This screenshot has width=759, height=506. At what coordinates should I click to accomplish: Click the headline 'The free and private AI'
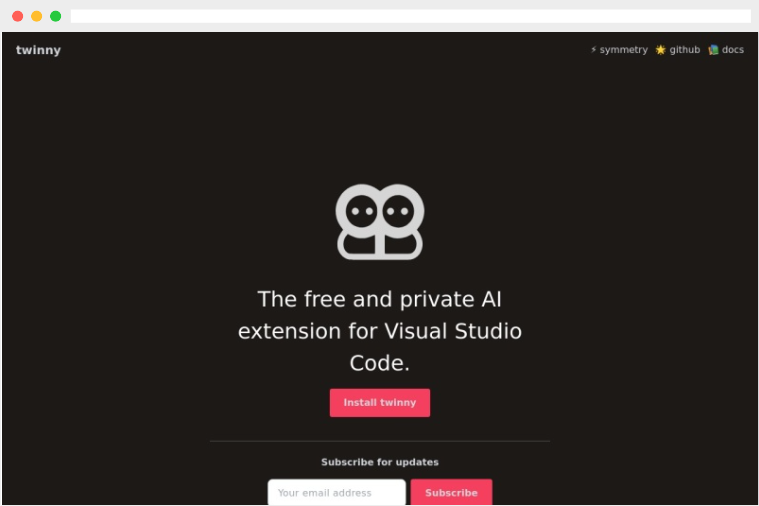click(380, 299)
